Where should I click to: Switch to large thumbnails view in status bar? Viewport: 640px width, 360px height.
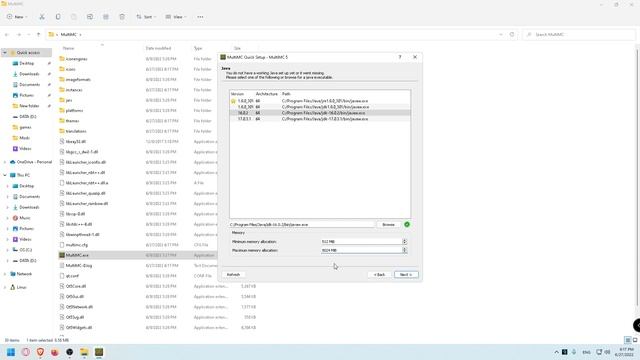click(x=635, y=340)
